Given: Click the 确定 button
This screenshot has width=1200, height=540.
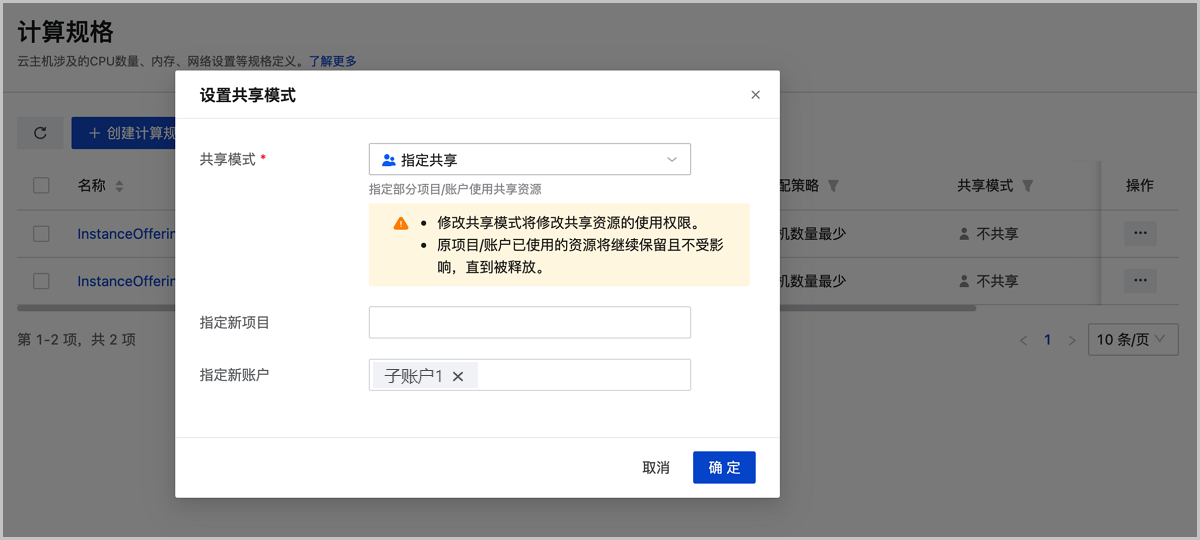Looking at the screenshot, I should click(x=724, y=468).
